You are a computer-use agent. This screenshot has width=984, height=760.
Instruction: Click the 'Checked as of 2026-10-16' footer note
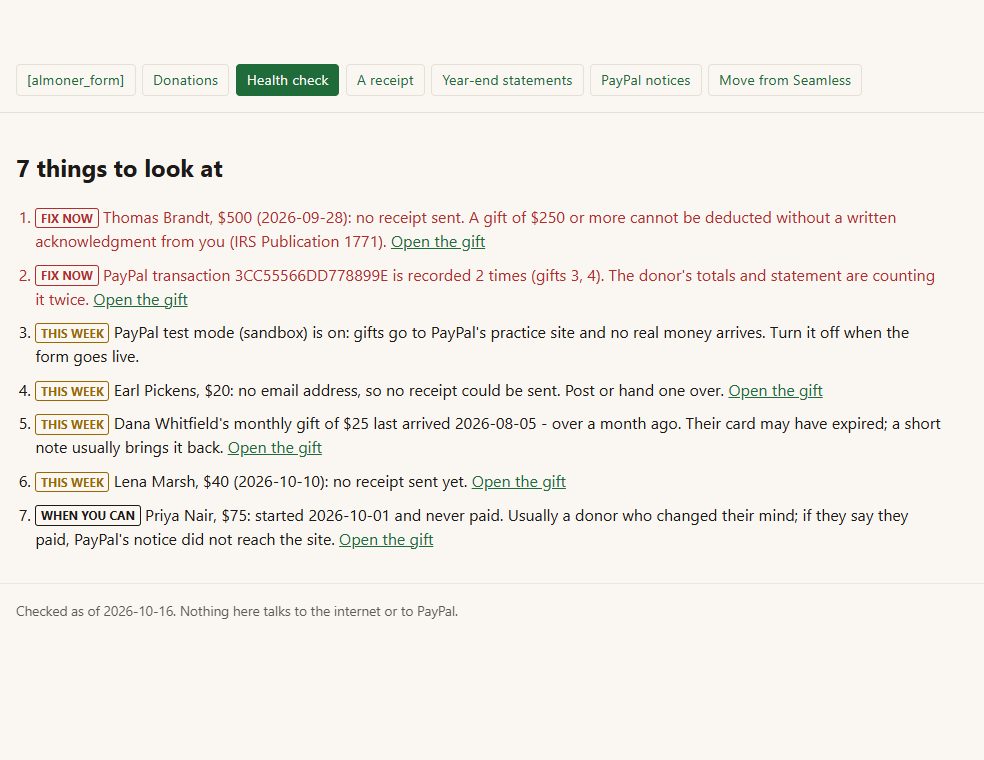pos(237,611)
